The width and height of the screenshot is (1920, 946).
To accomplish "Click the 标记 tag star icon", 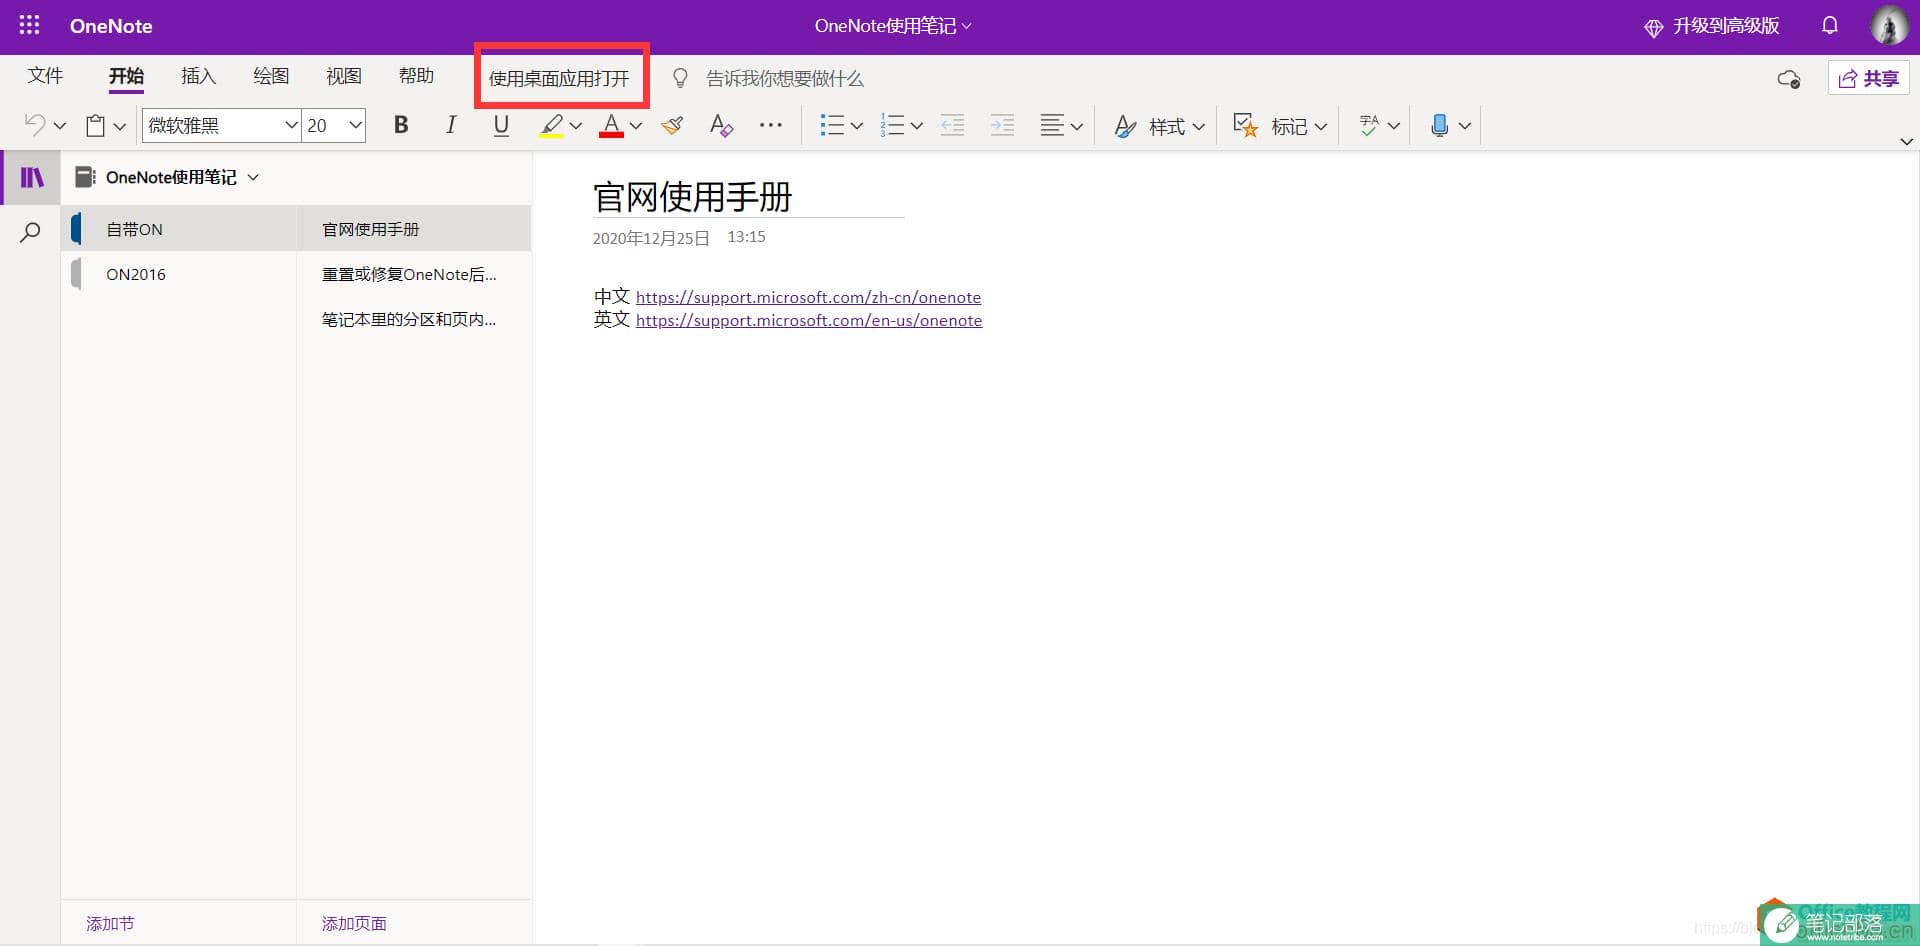I will point(1245,125).
